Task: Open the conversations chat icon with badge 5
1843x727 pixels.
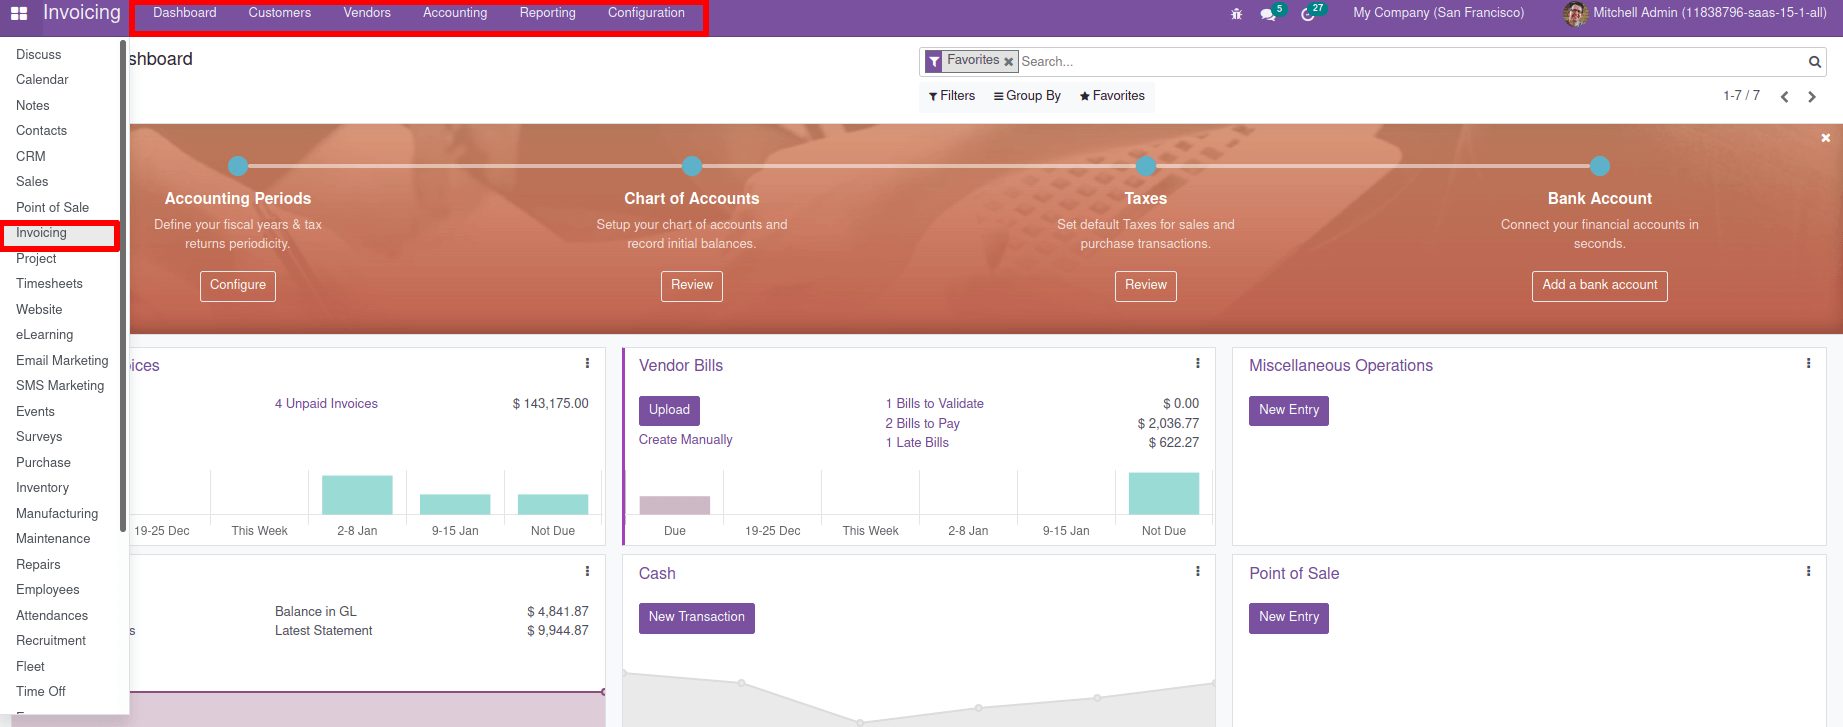Action: (x=1268, y=14)
